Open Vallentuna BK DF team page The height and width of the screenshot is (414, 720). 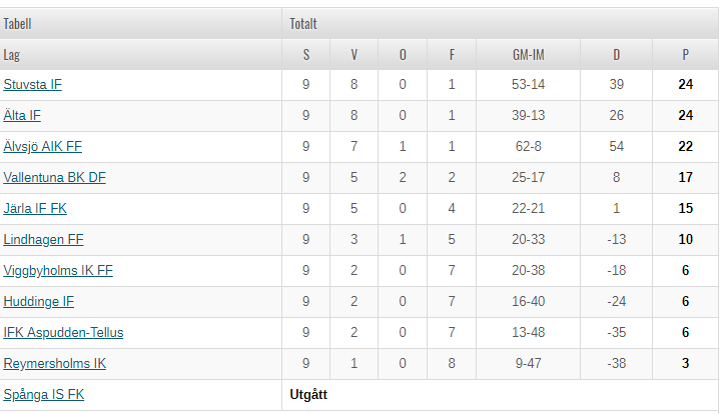point(55,177)
